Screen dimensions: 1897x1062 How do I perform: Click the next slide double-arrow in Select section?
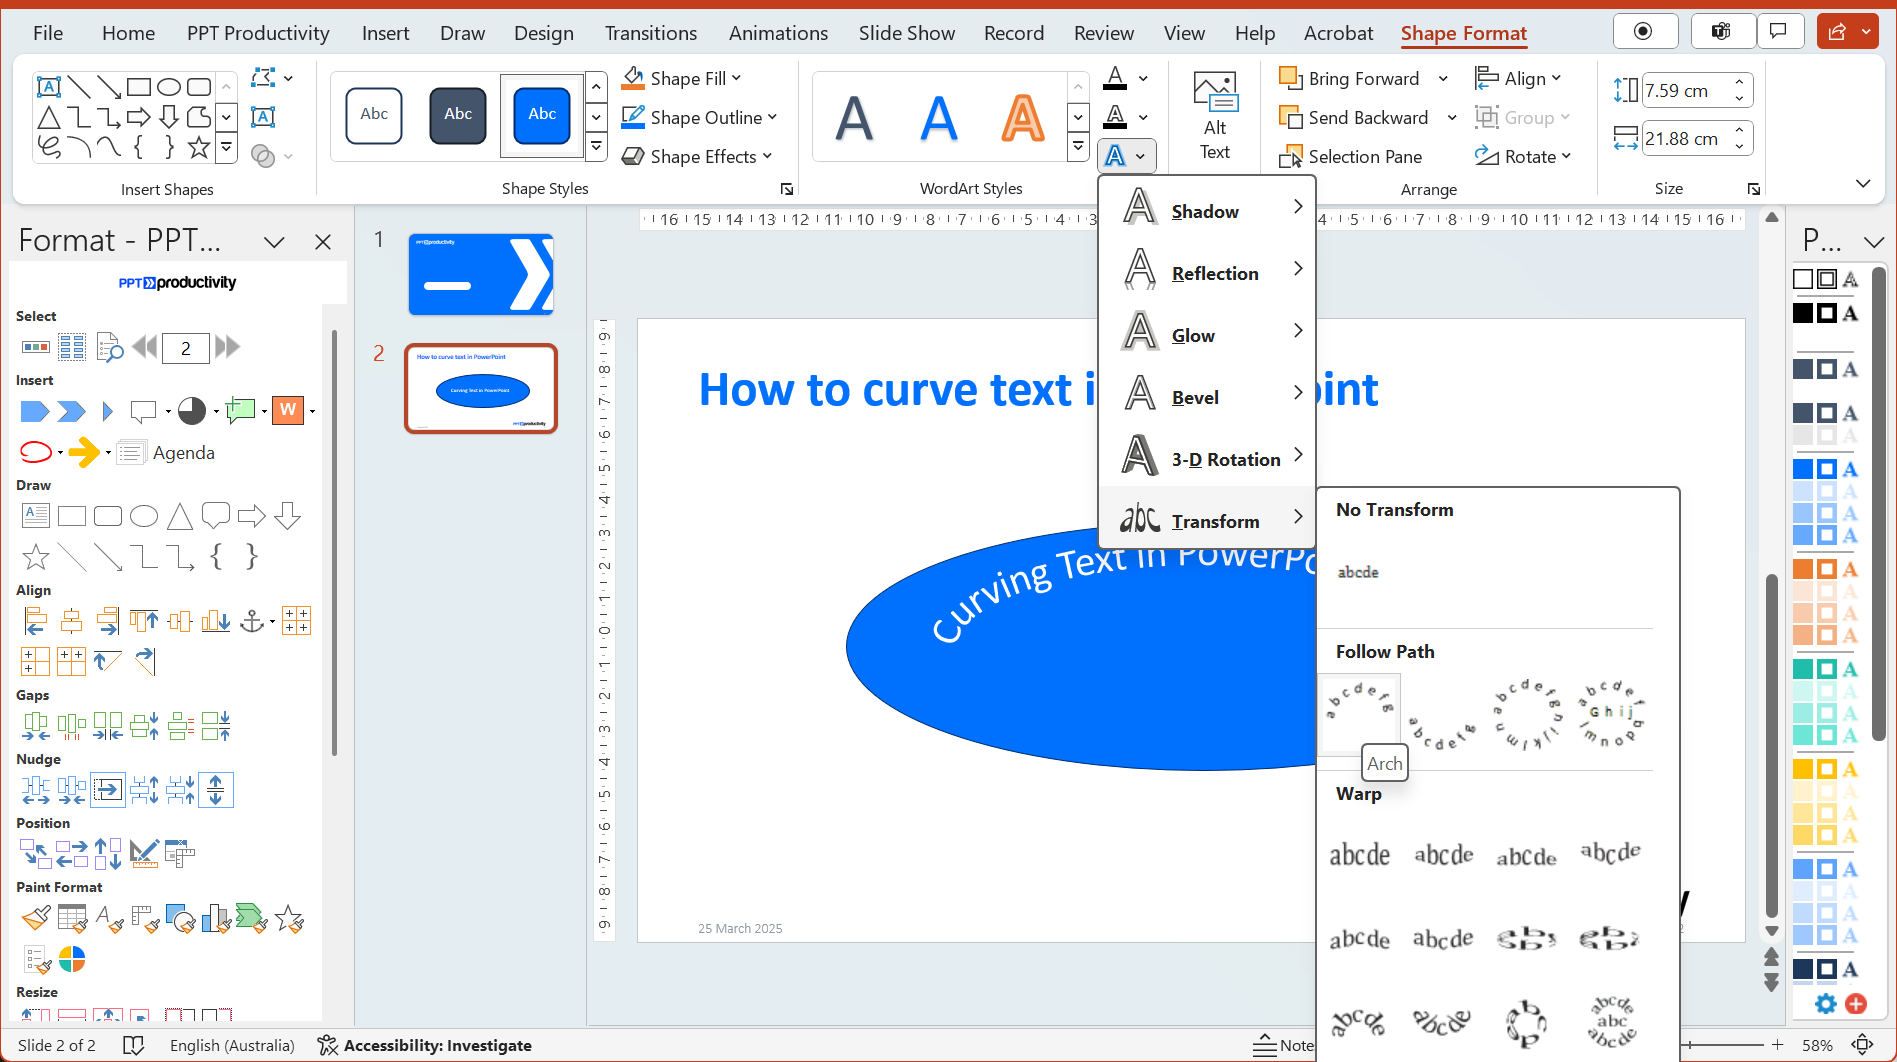click(228, 347)
